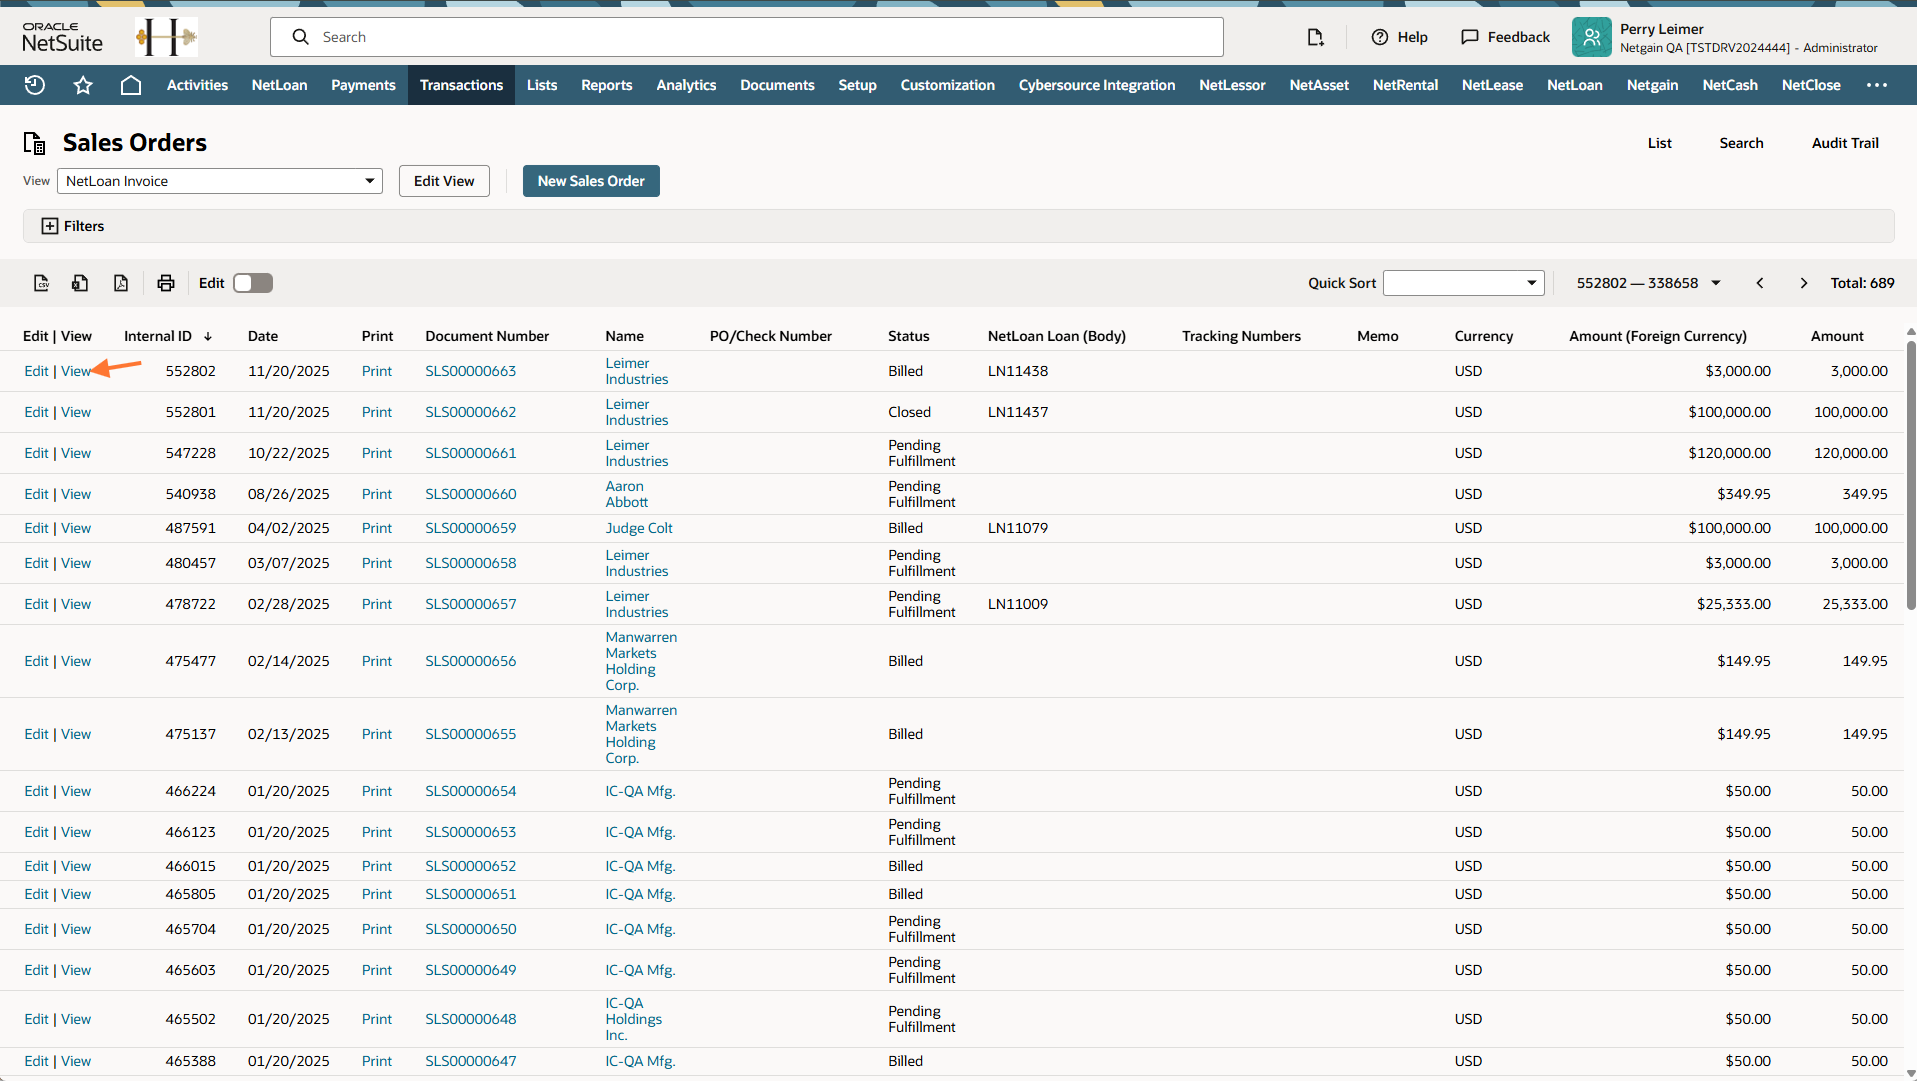Screen dimensions: 1917x1081
Task: Show more navigation menus via the ellipsis
Action: point(1876,85)
